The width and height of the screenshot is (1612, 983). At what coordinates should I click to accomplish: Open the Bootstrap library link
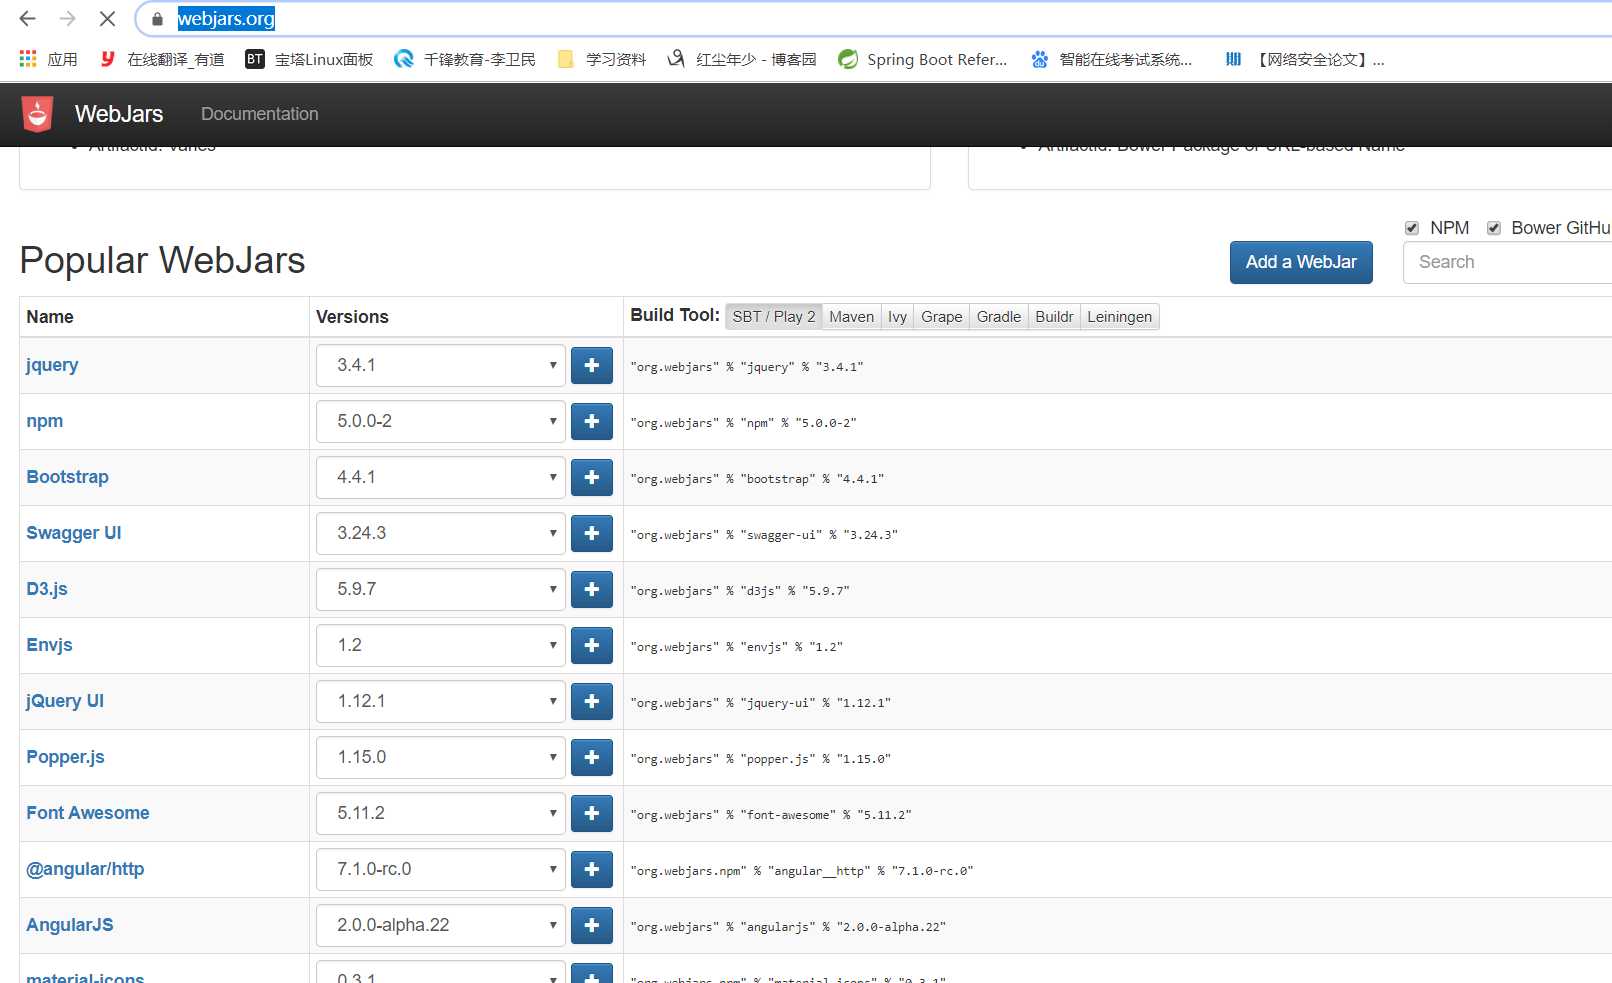67,477
